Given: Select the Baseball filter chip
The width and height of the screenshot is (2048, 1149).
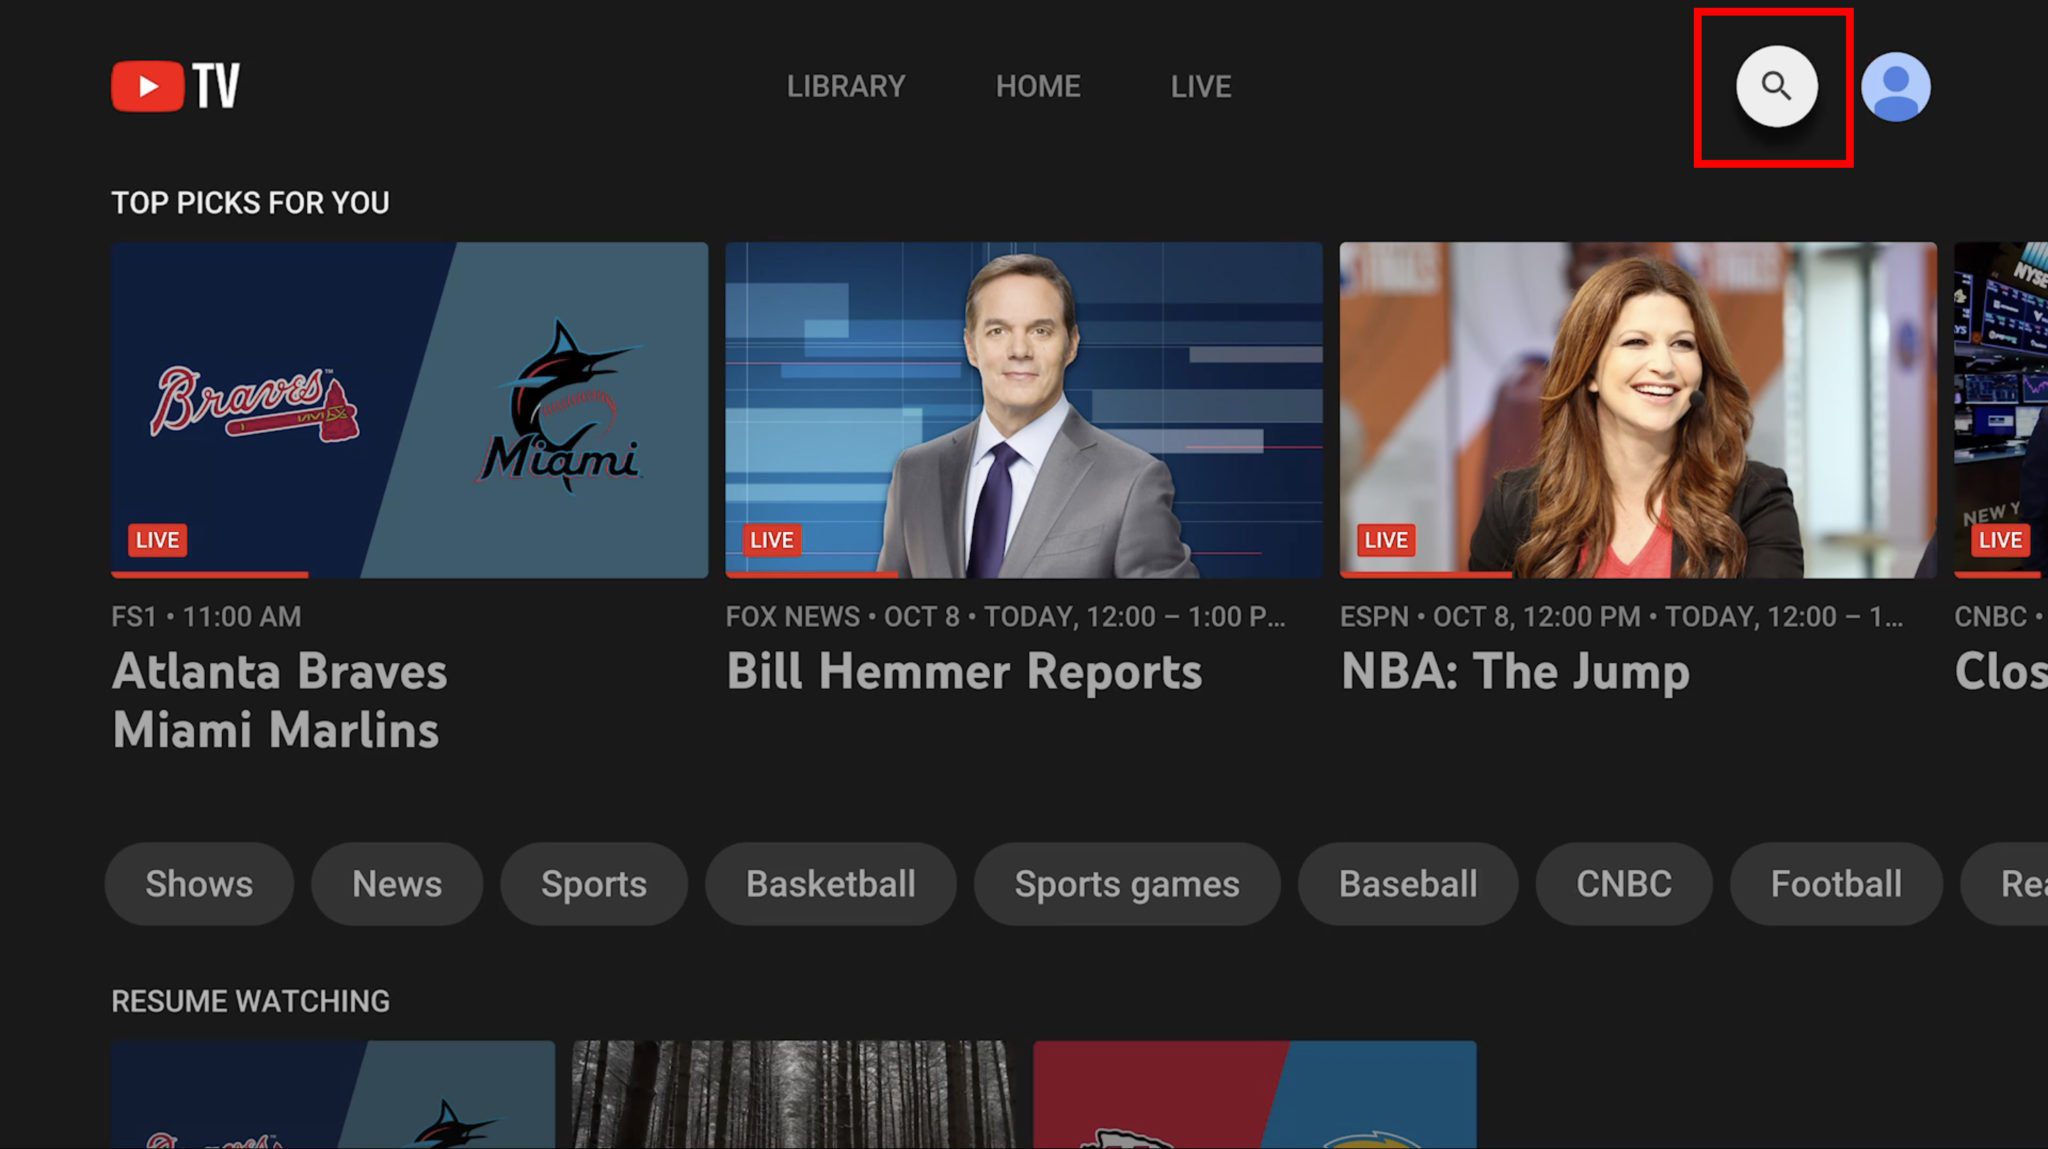Looking at the screenshot, I should point(1406,883).
